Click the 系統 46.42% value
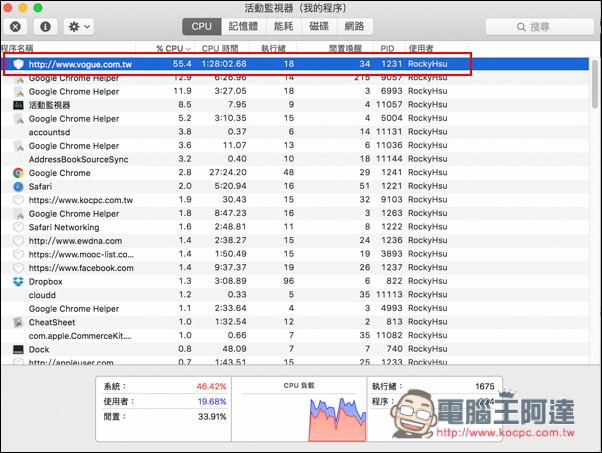Viewport: 602px width, 453px height. pyautogui.click(x=211, y=387)
